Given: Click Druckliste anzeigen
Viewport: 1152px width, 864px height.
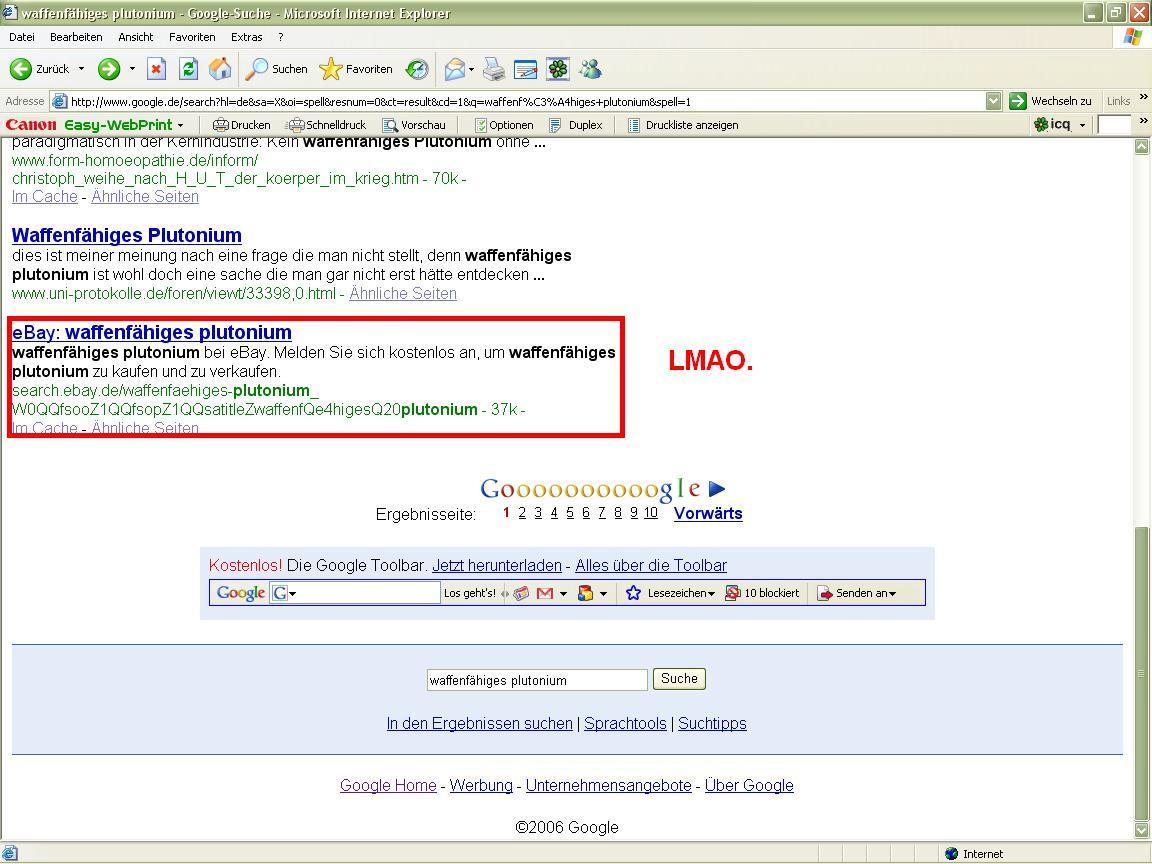Looking at the screenshot, I should coord(683,125).
